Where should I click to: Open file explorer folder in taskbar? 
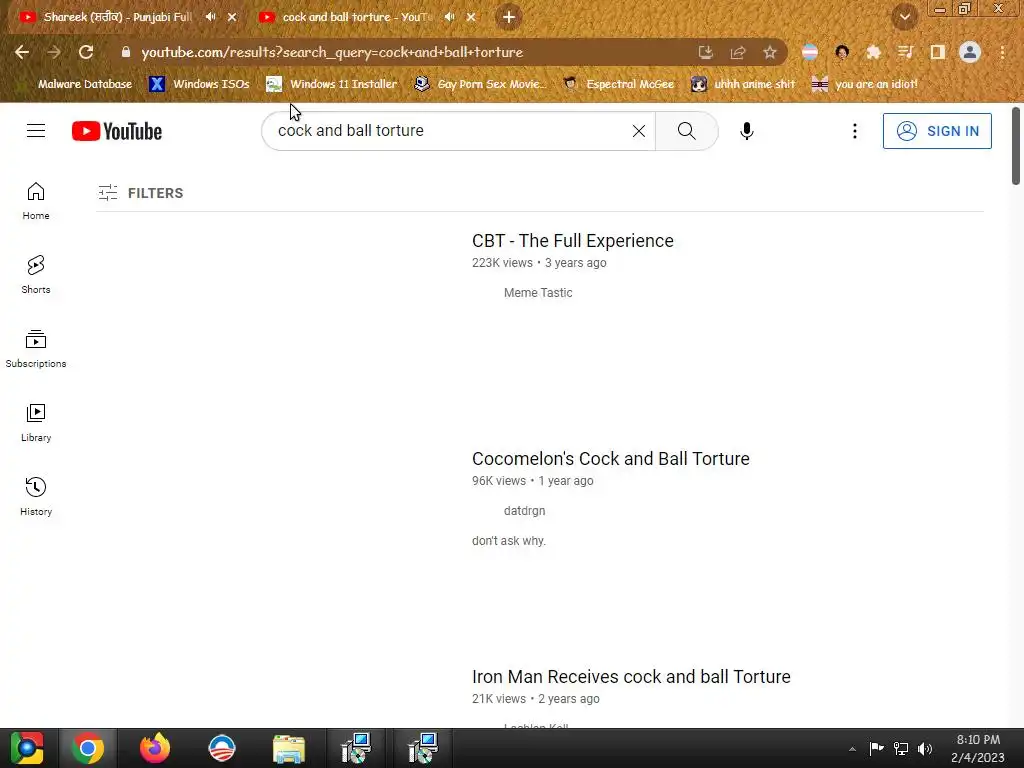[289, 748]
